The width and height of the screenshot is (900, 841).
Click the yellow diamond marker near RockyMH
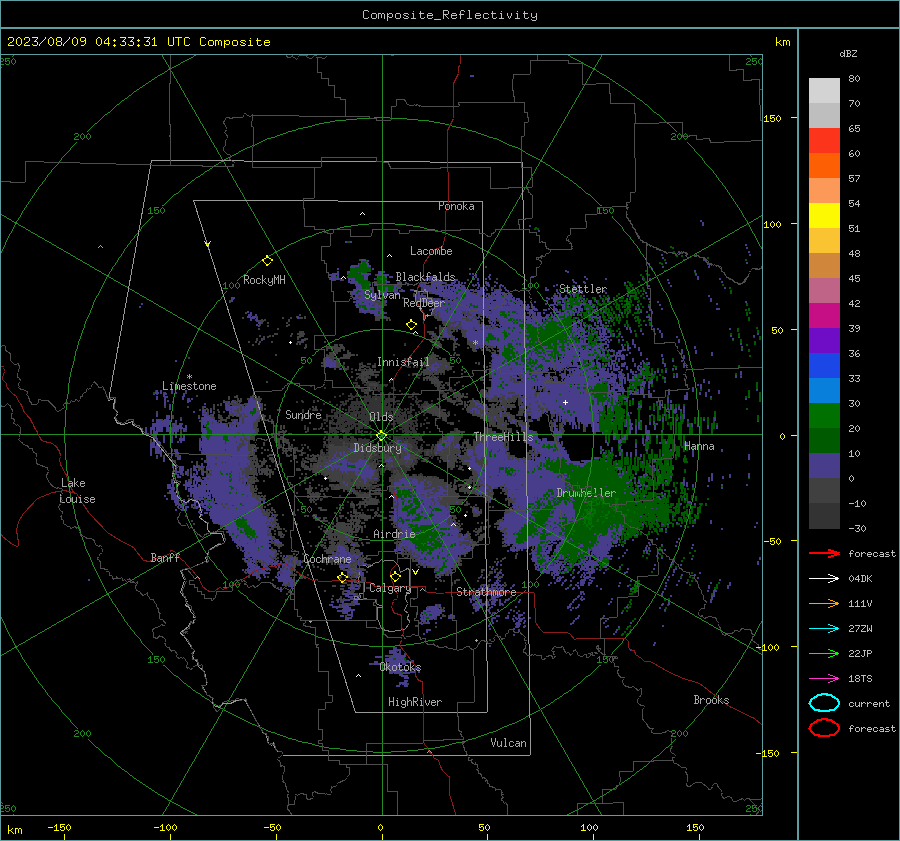pos(267,261)
